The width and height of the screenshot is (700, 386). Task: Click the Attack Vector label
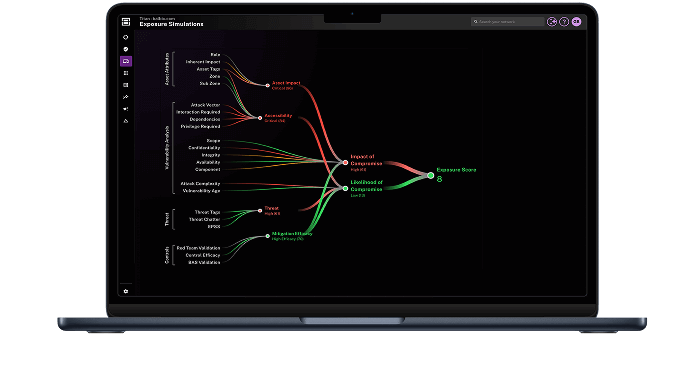pos(205,105)
